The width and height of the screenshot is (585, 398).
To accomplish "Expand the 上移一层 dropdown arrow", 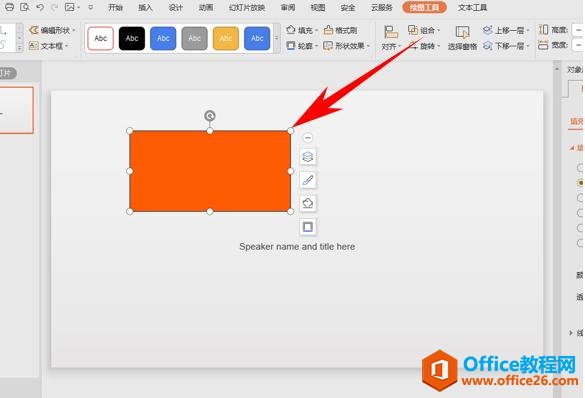I will (528, 30).
